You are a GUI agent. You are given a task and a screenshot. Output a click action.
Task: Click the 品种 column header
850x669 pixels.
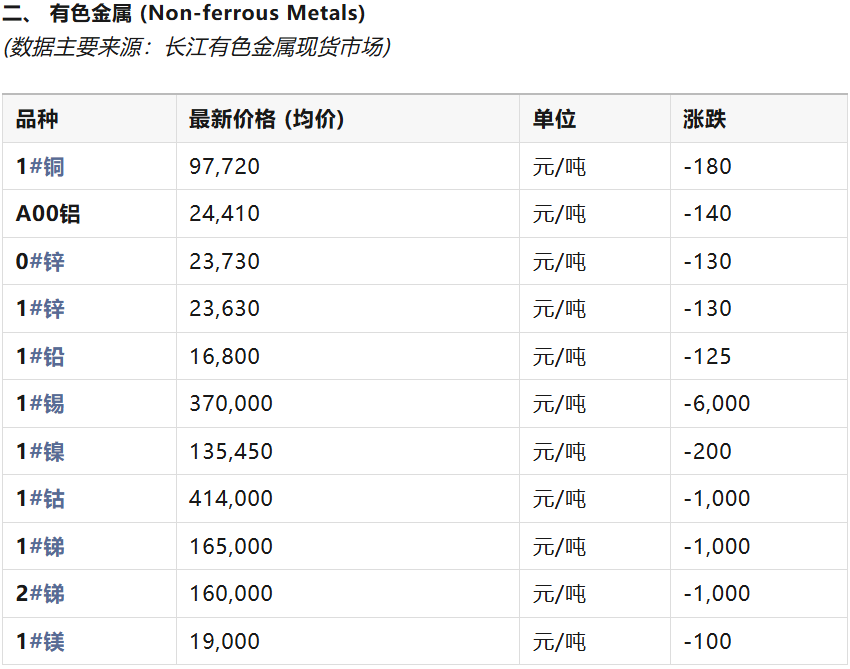point(37,119)
